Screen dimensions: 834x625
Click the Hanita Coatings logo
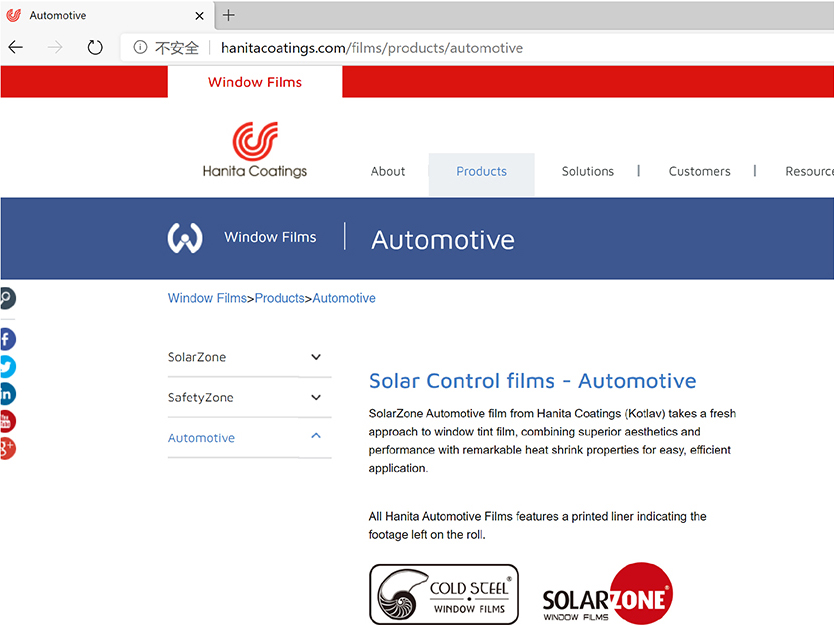(x=255, y=151)
